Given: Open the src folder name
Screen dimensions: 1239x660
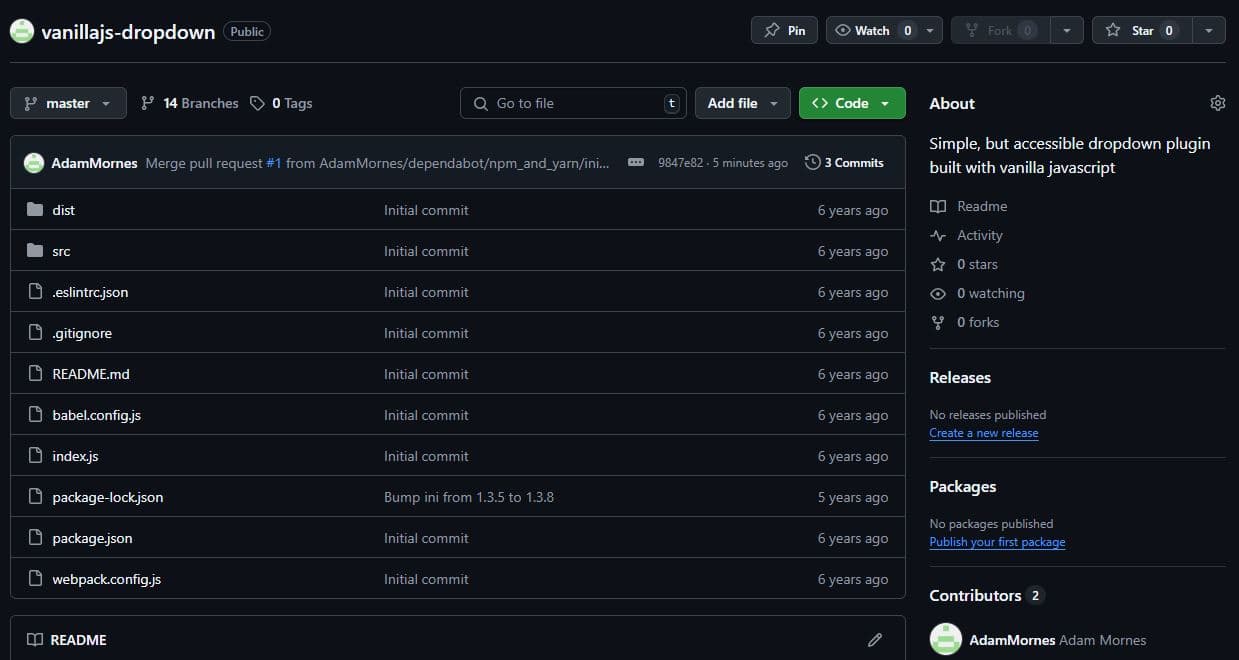Looking at the screenshot, I should (62, 251).
